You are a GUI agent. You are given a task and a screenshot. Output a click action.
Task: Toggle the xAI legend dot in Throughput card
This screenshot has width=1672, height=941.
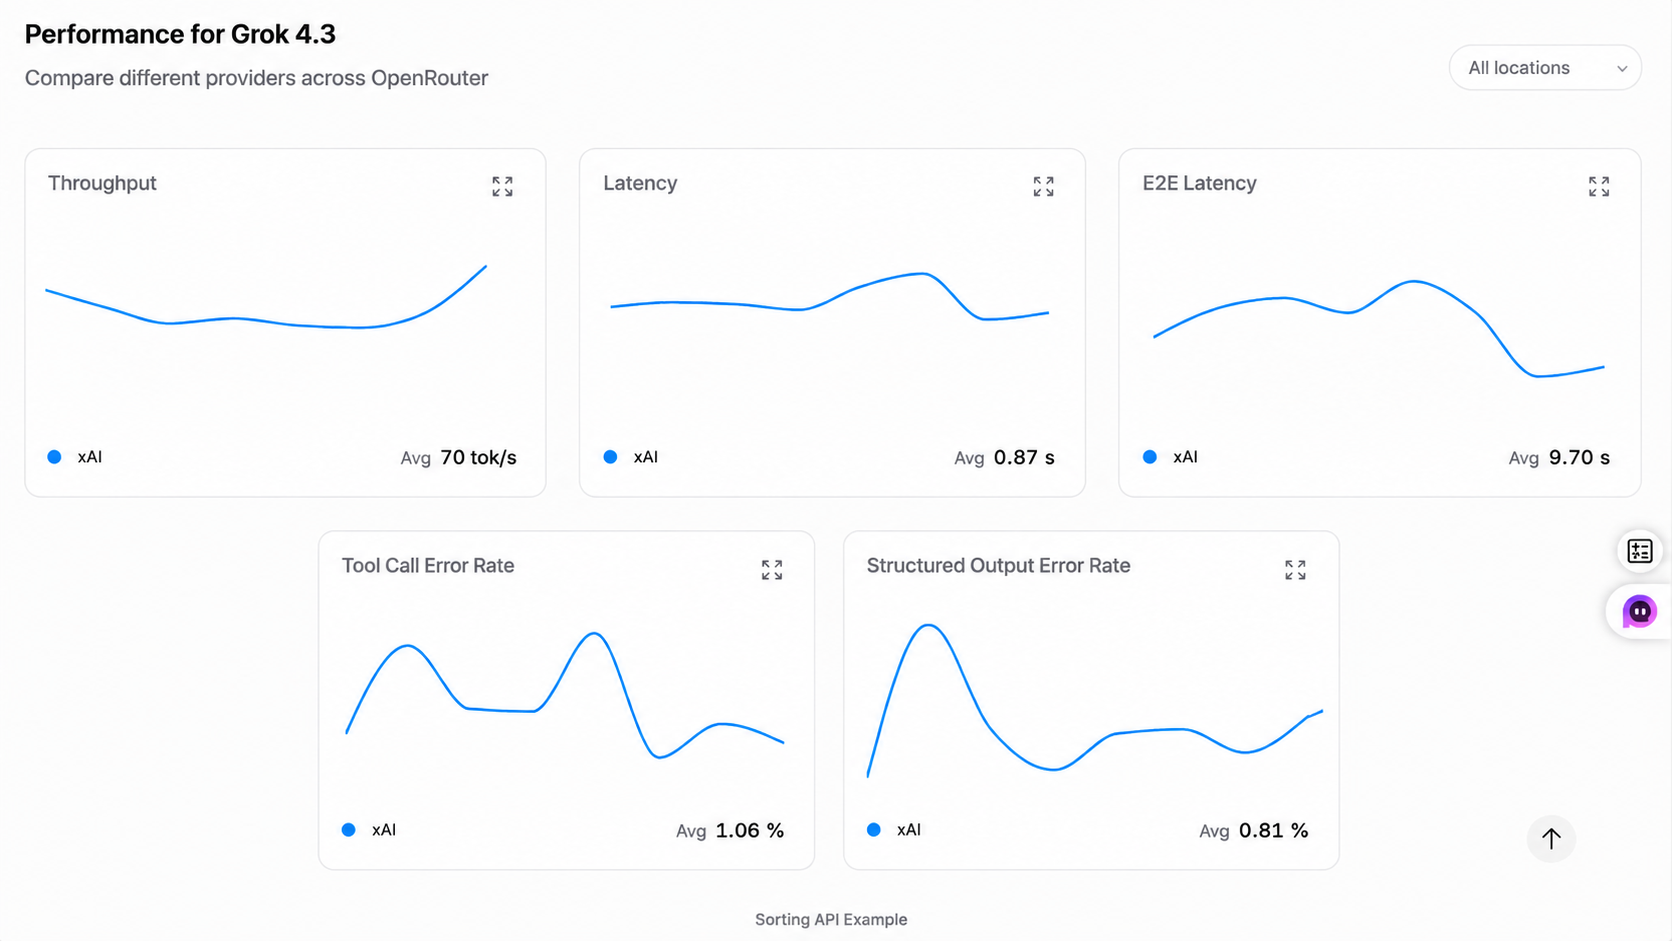coord(55,457)
